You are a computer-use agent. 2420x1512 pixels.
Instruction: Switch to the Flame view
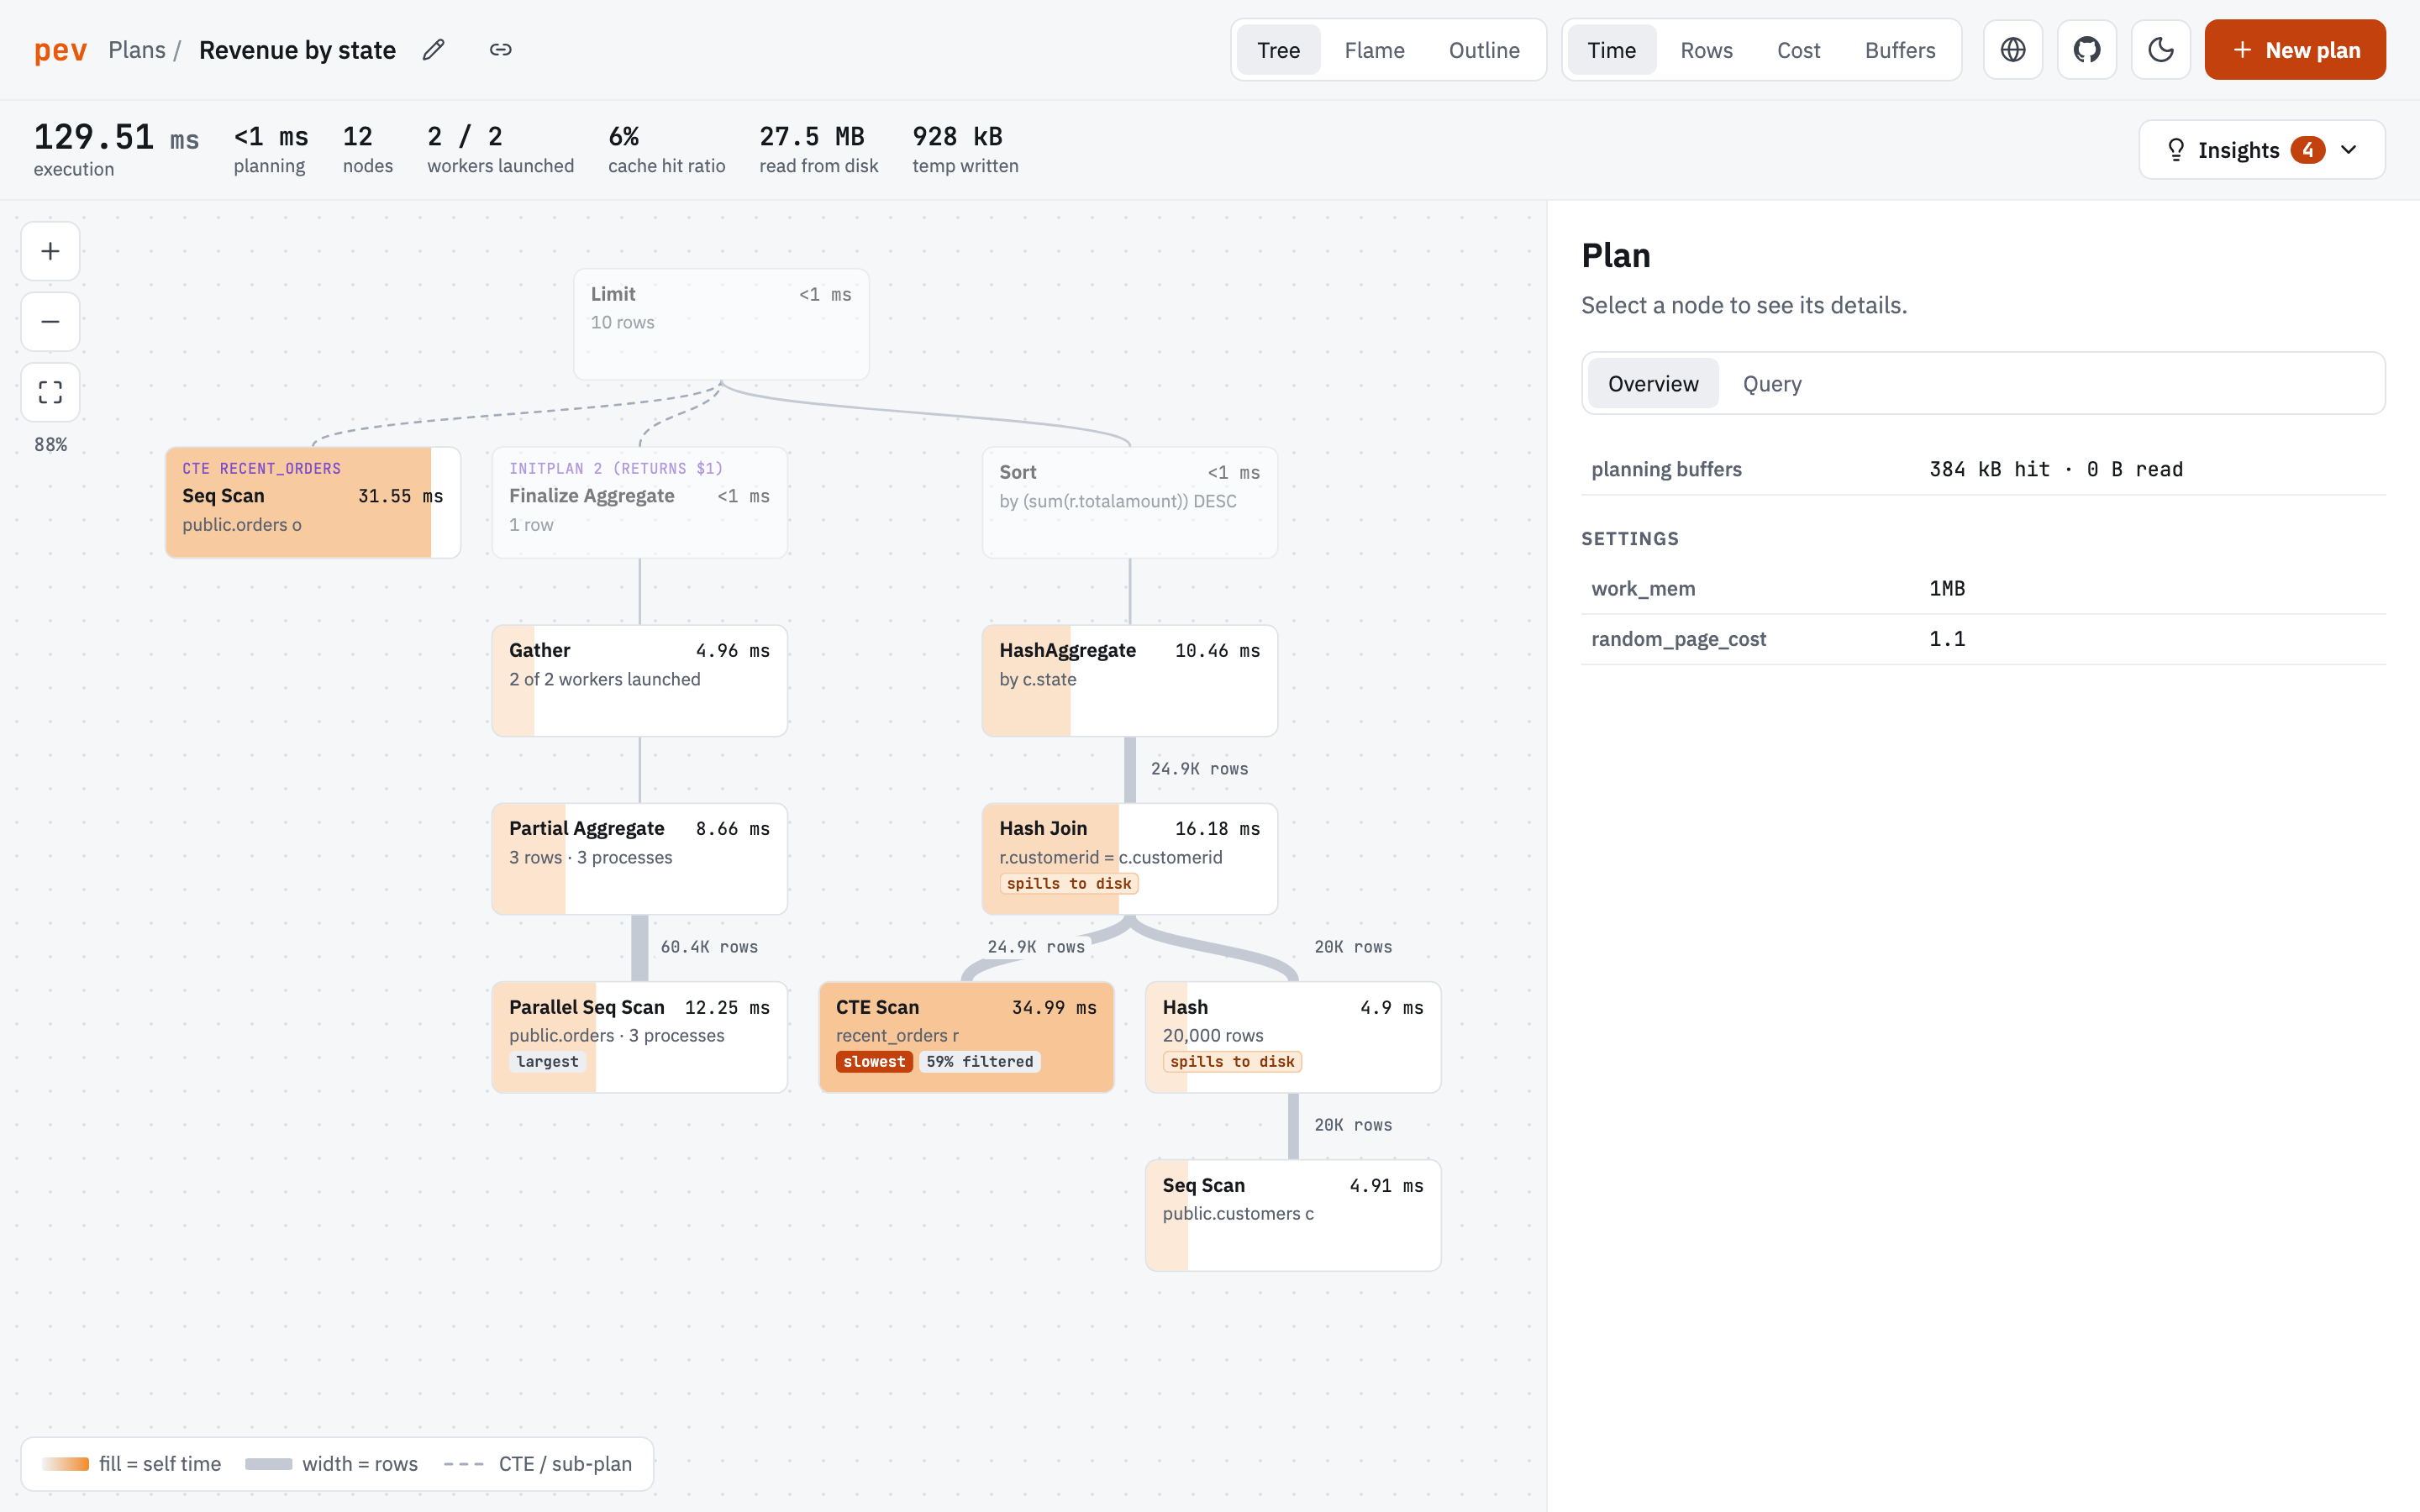pyautogui.click(x=1374, y=50)
